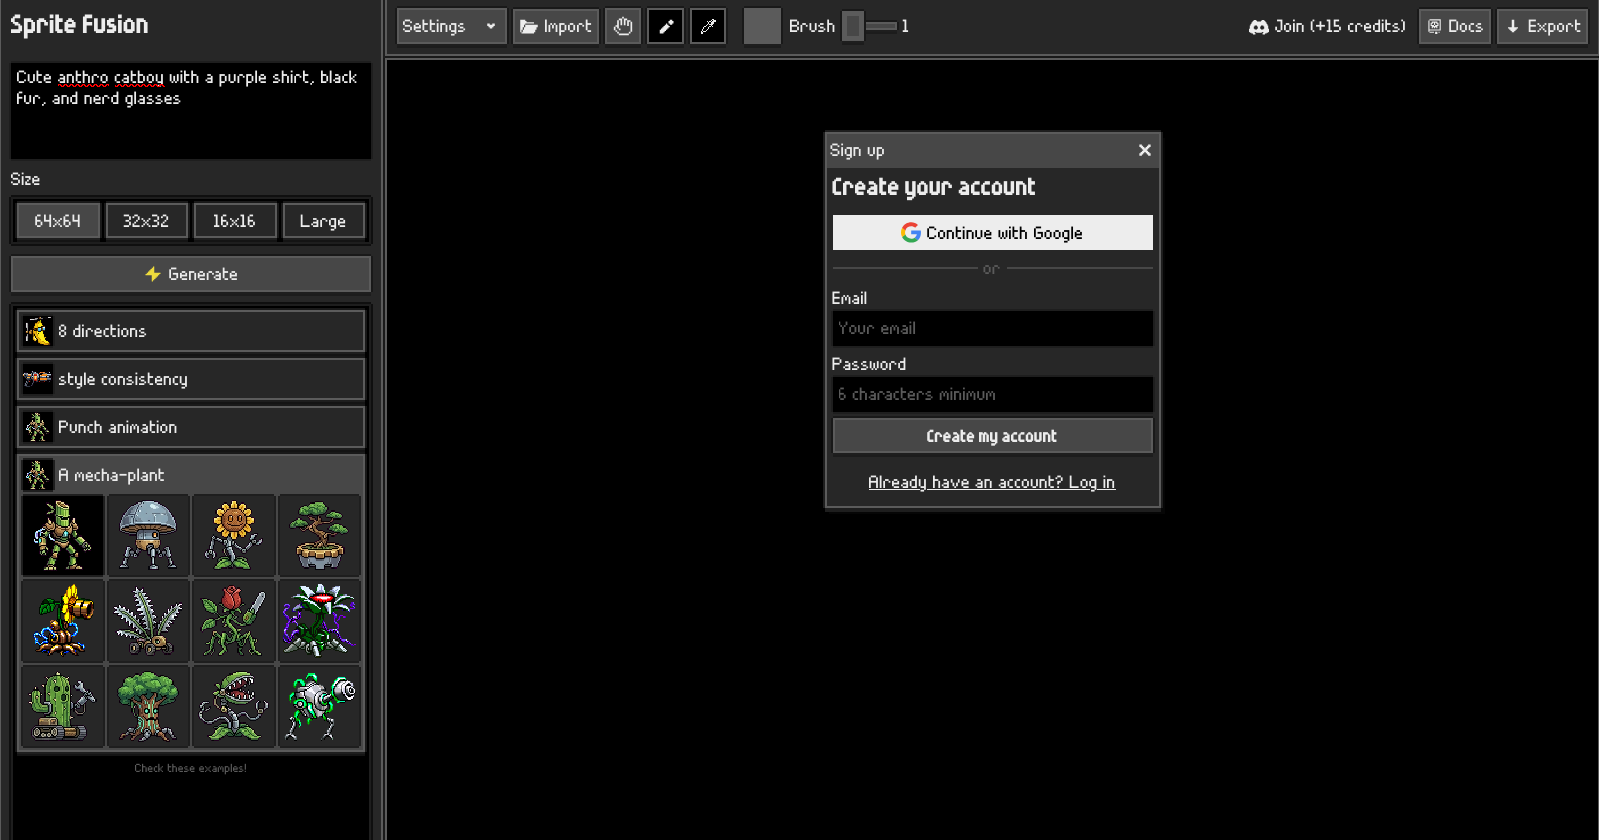
Task: Expand the Punch animation example
Action: [191, 427]
